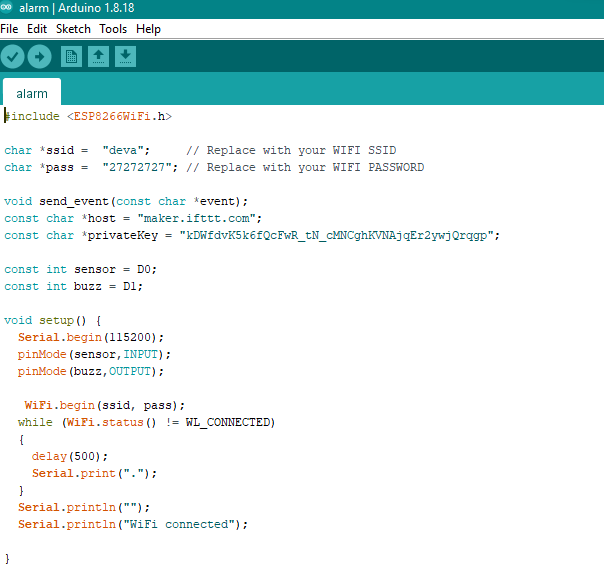Click the Serial.println("") line
The width and height of the screenshot is (604, 579).
(84, 507)
